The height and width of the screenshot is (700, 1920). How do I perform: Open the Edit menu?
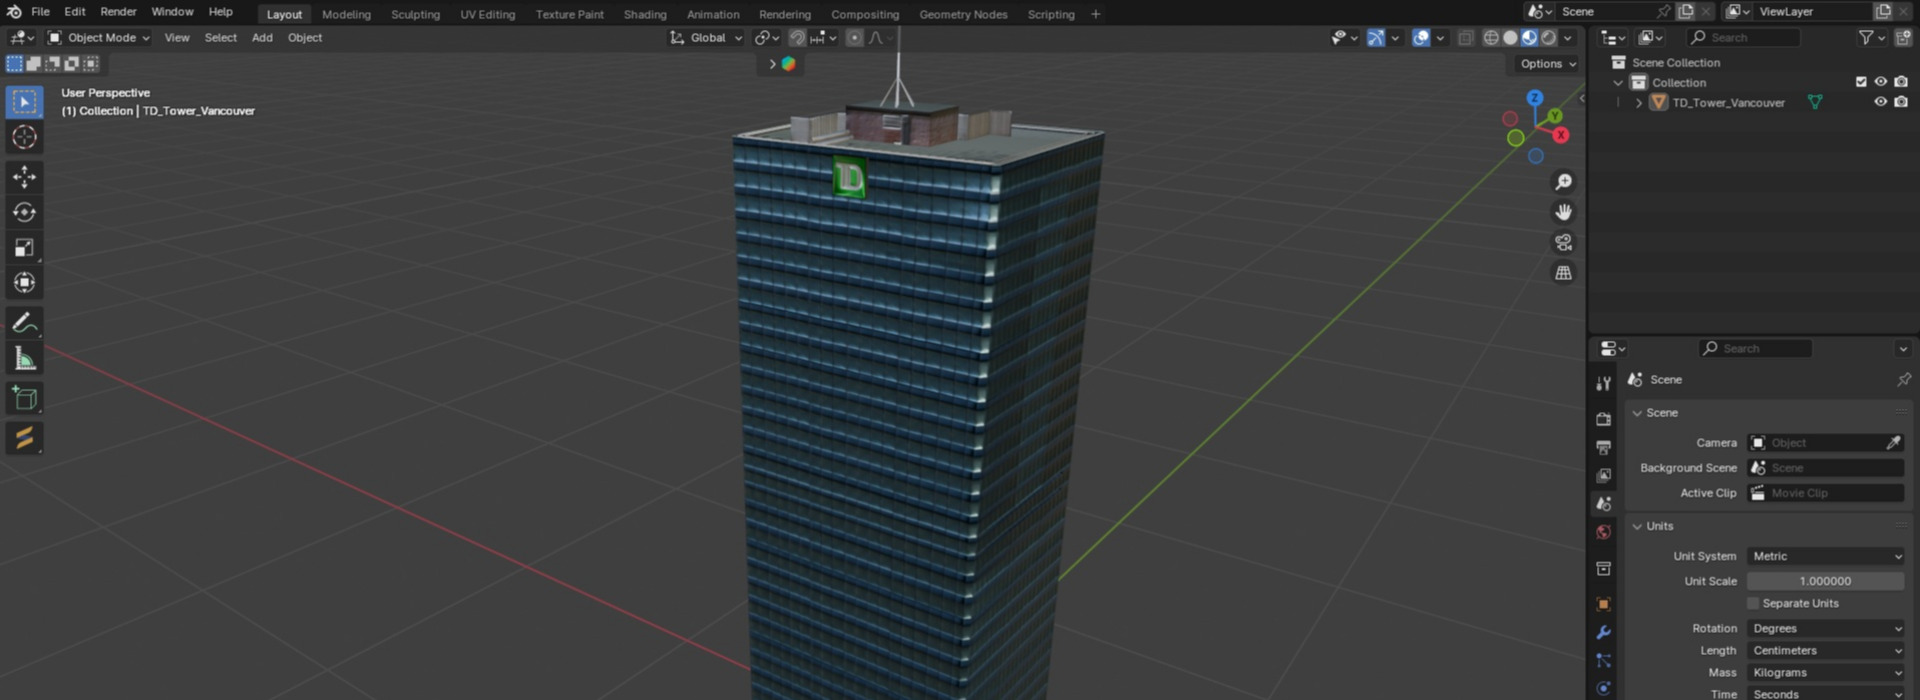[x=75, y=12]
